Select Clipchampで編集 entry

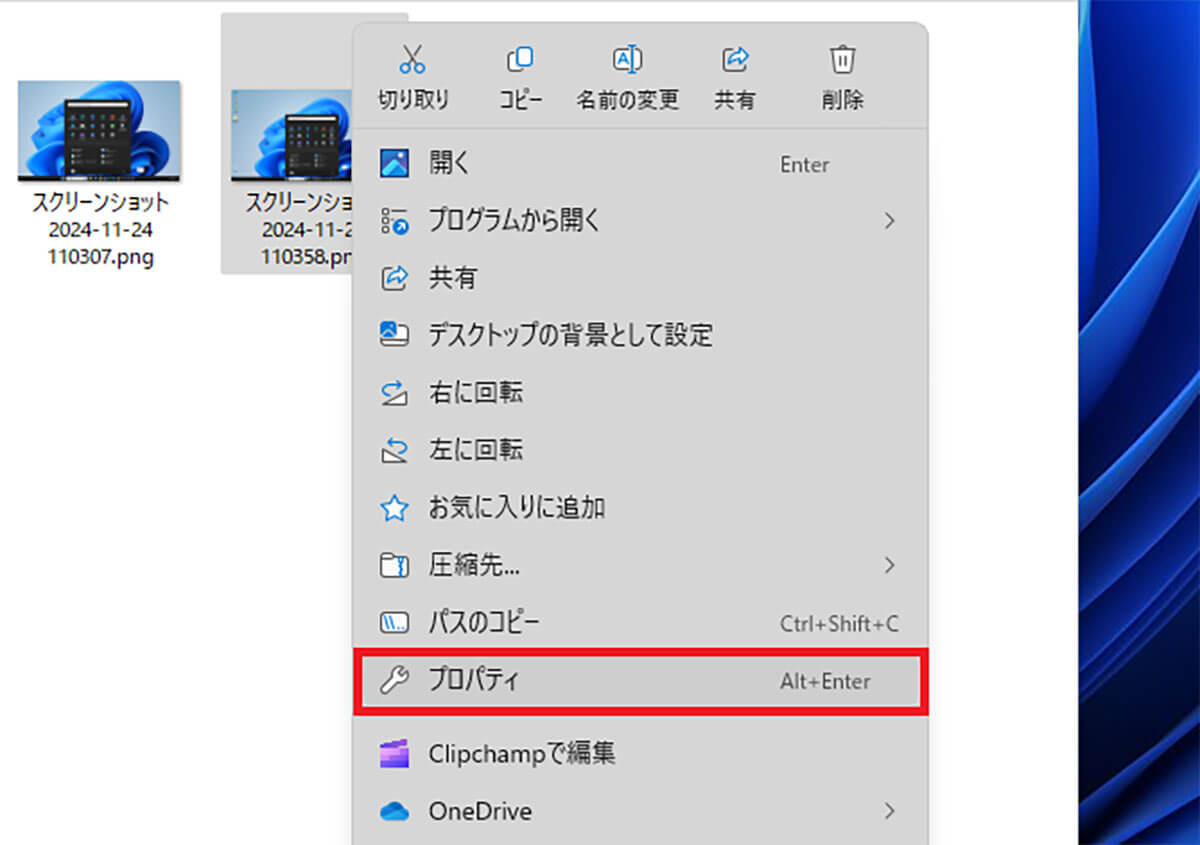pyautogui.click(x=640, y=753)
